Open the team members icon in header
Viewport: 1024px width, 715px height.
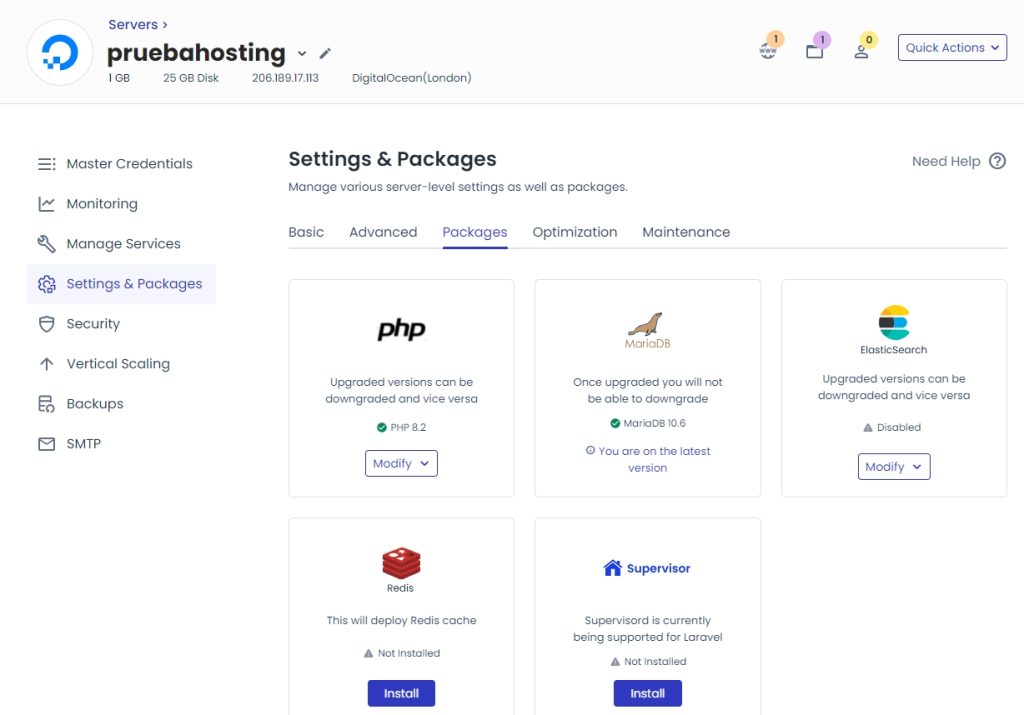[861, 50]
